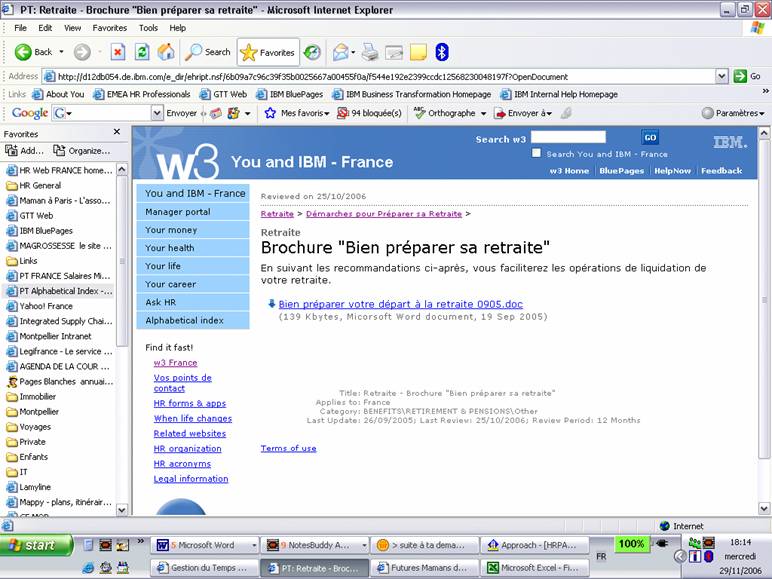
Task: Click Paramètres in Google toolbar
Action: pyautogui.click(x=733, y=113)
